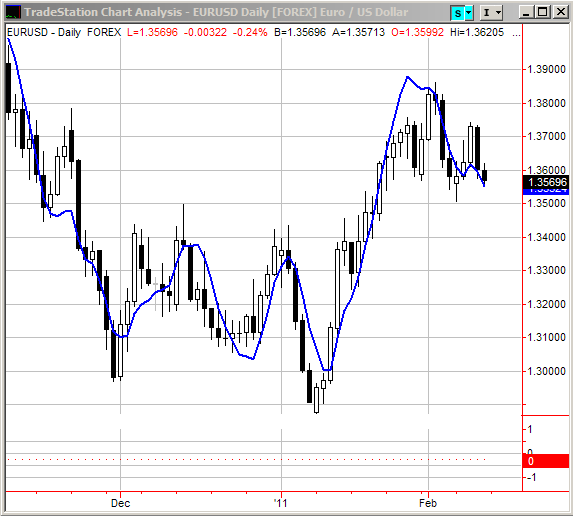Open the TradeStation window system icon

click(x=13, y=12)
